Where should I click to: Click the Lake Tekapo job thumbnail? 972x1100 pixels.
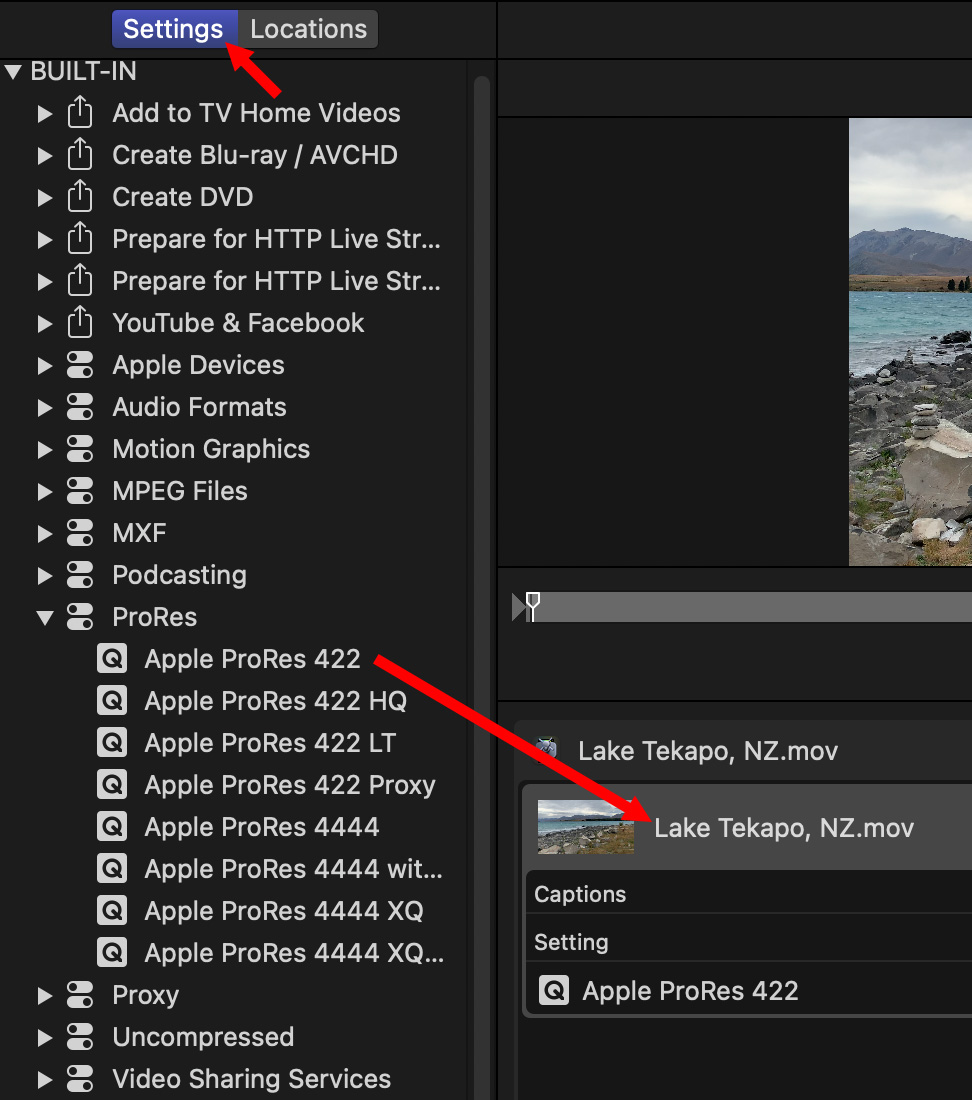click(585, 827)
